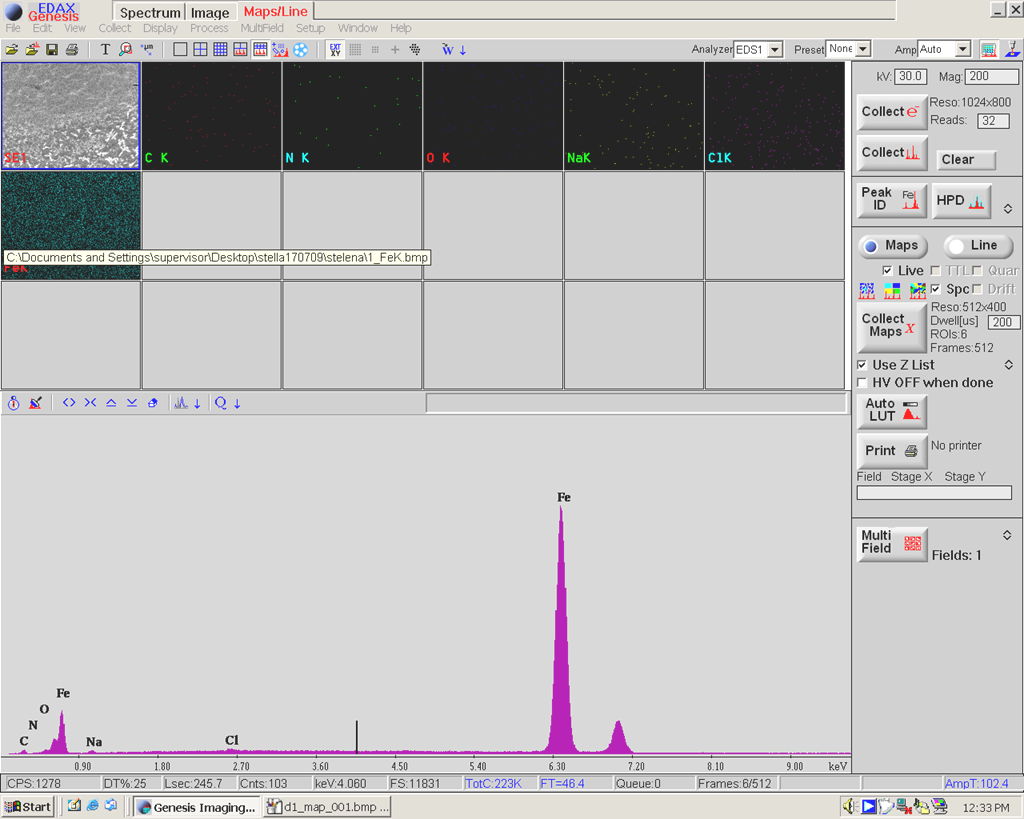The height and width of the screenshot is (819, 1024).
Task: Open the Process menu
Action: pos(209,28)
